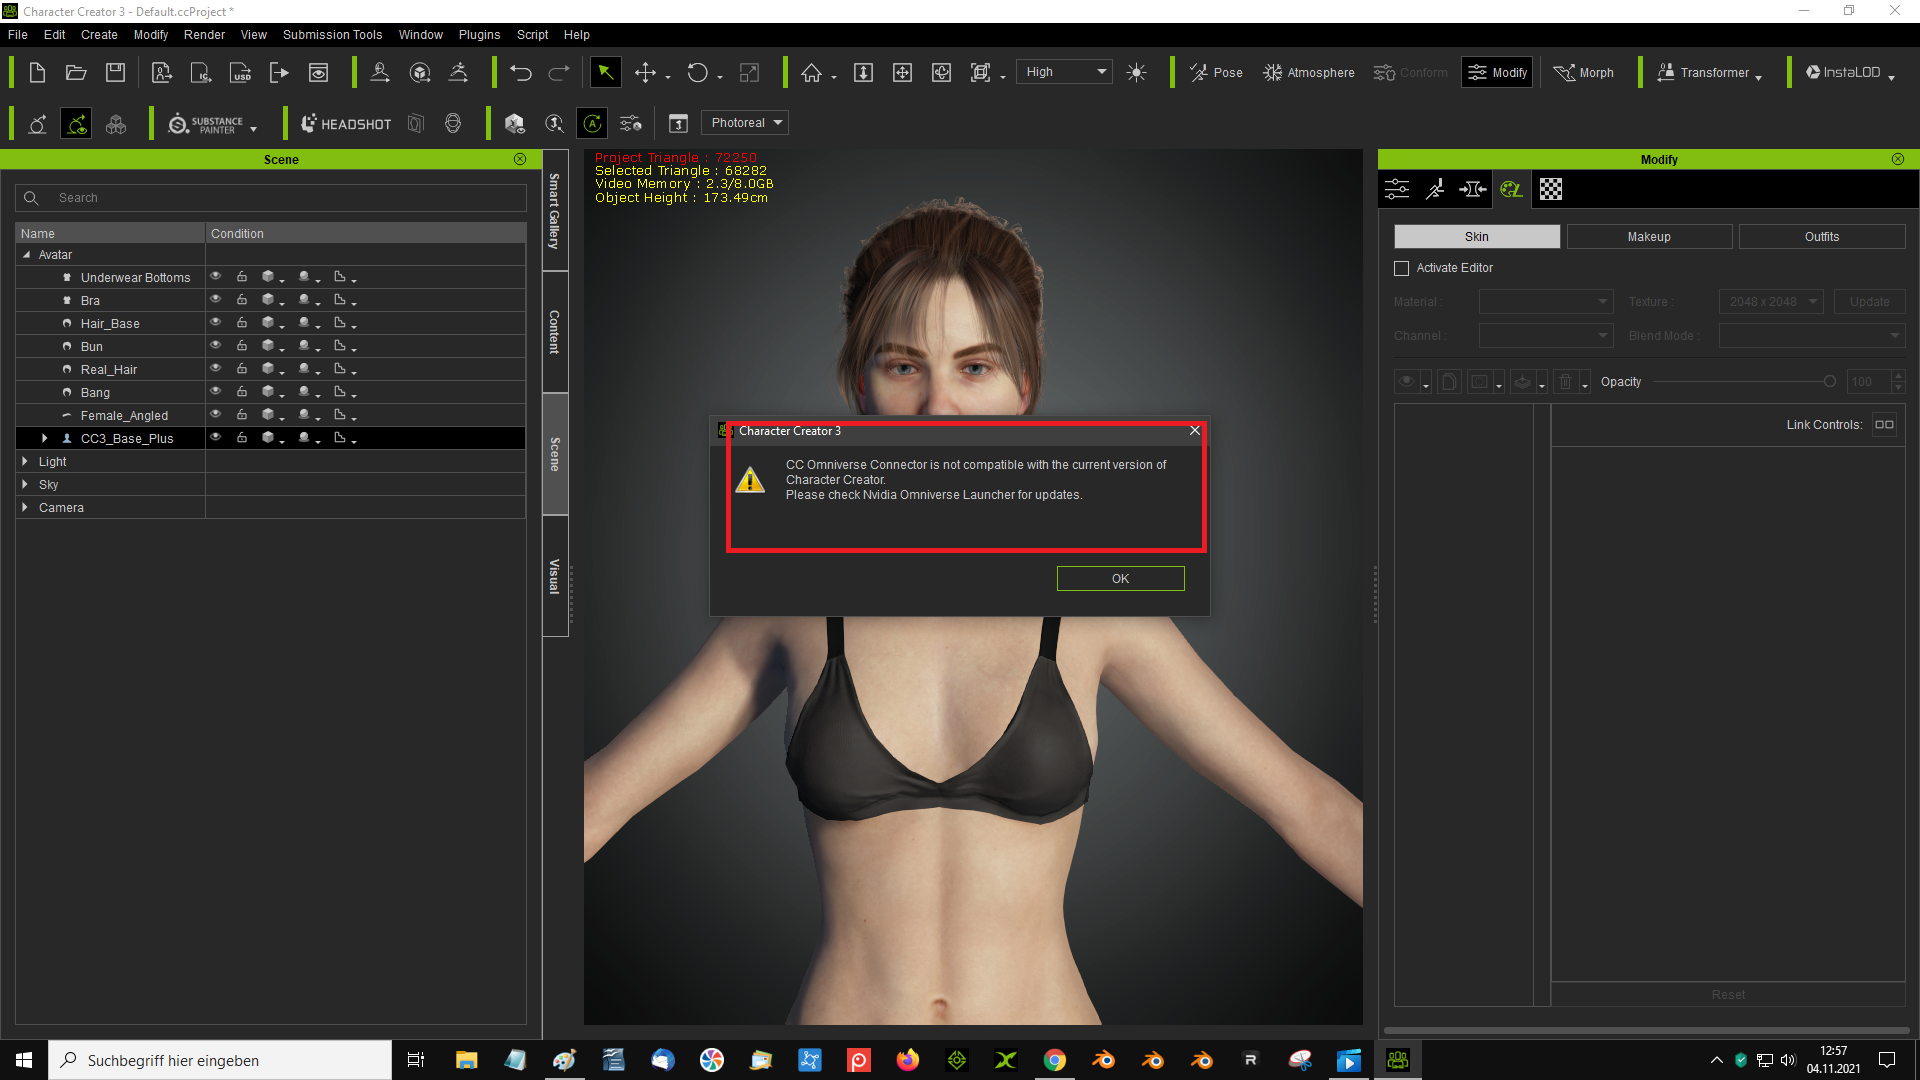
Task: Click the Atmosphere button
Action: [x=1308, y=72]
